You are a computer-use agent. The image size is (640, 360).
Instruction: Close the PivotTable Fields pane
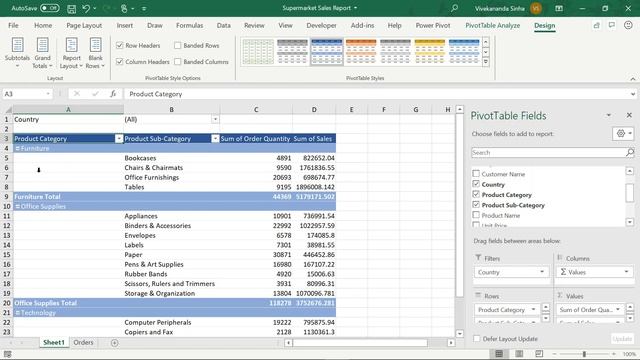coord(629,116)
